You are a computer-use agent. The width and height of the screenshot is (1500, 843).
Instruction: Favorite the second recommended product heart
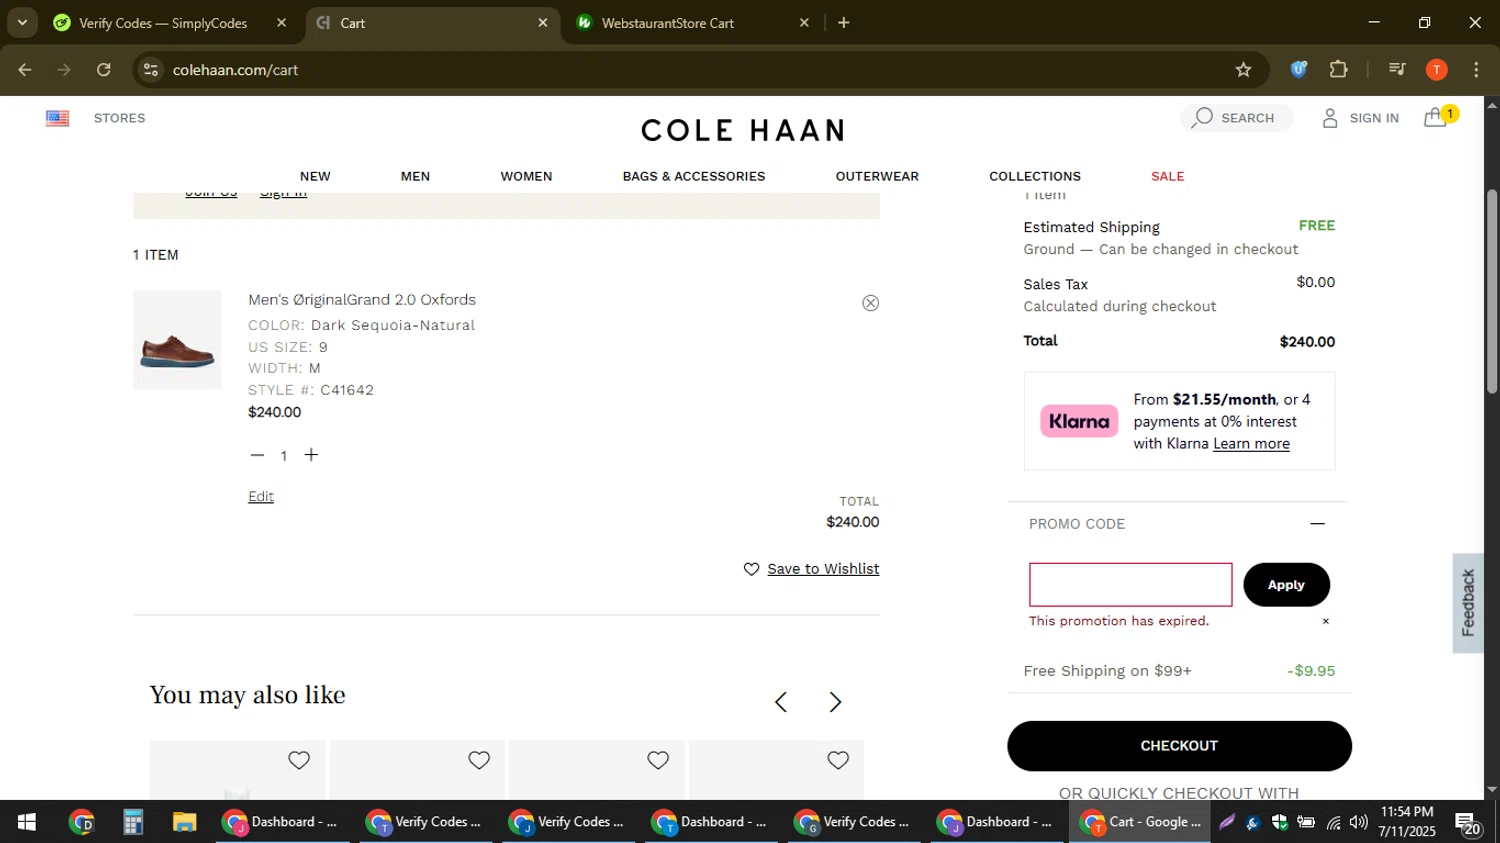pyautogui.click(x=479, y=761)
